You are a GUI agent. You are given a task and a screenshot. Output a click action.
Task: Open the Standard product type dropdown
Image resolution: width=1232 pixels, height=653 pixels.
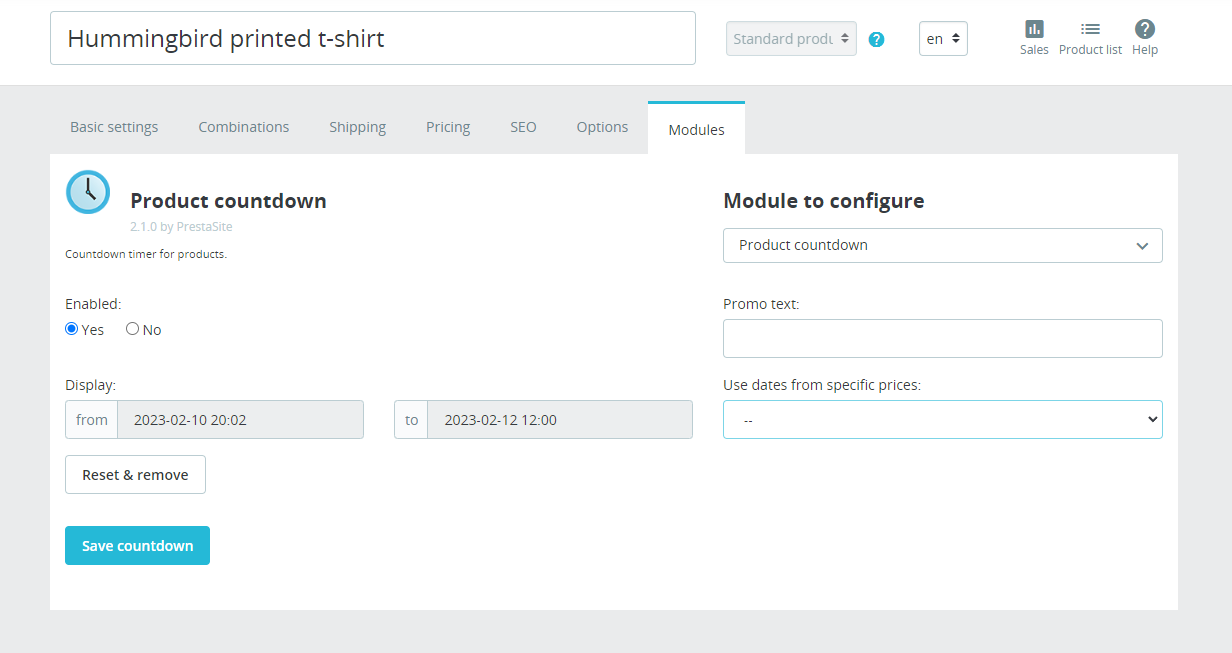tap(791, 39)
